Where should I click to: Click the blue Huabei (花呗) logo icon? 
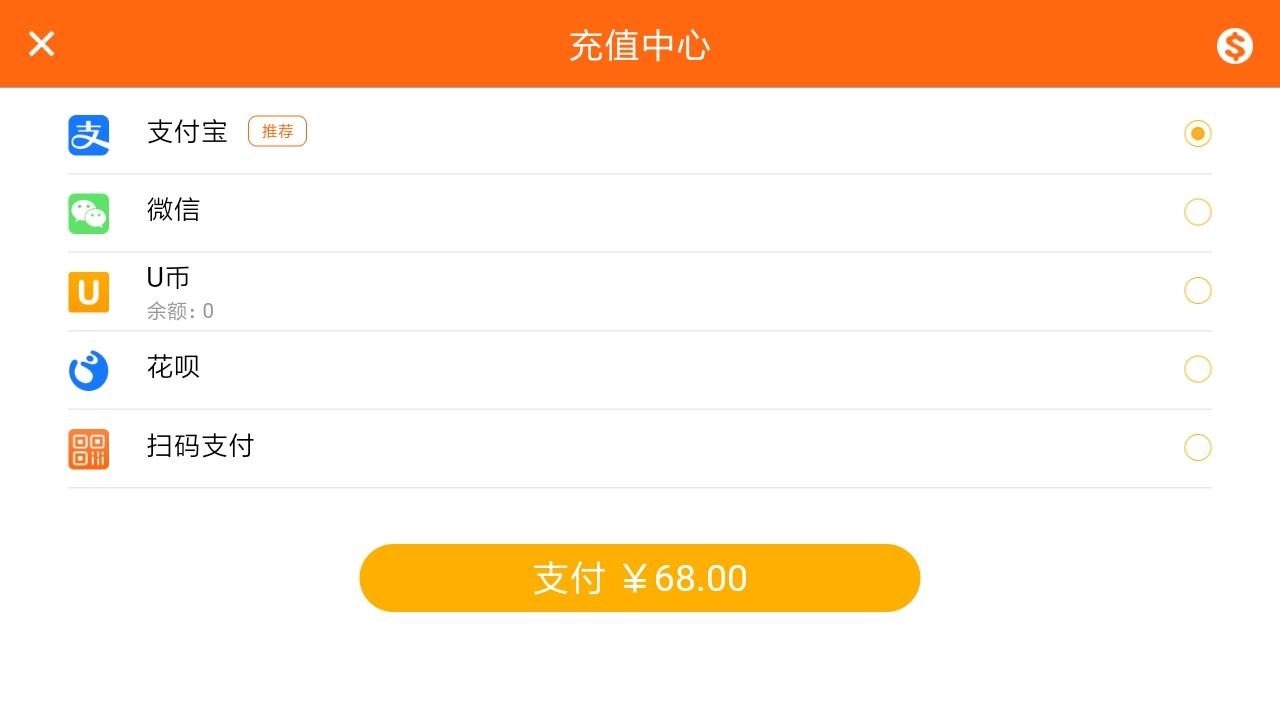tap(88, 370)
